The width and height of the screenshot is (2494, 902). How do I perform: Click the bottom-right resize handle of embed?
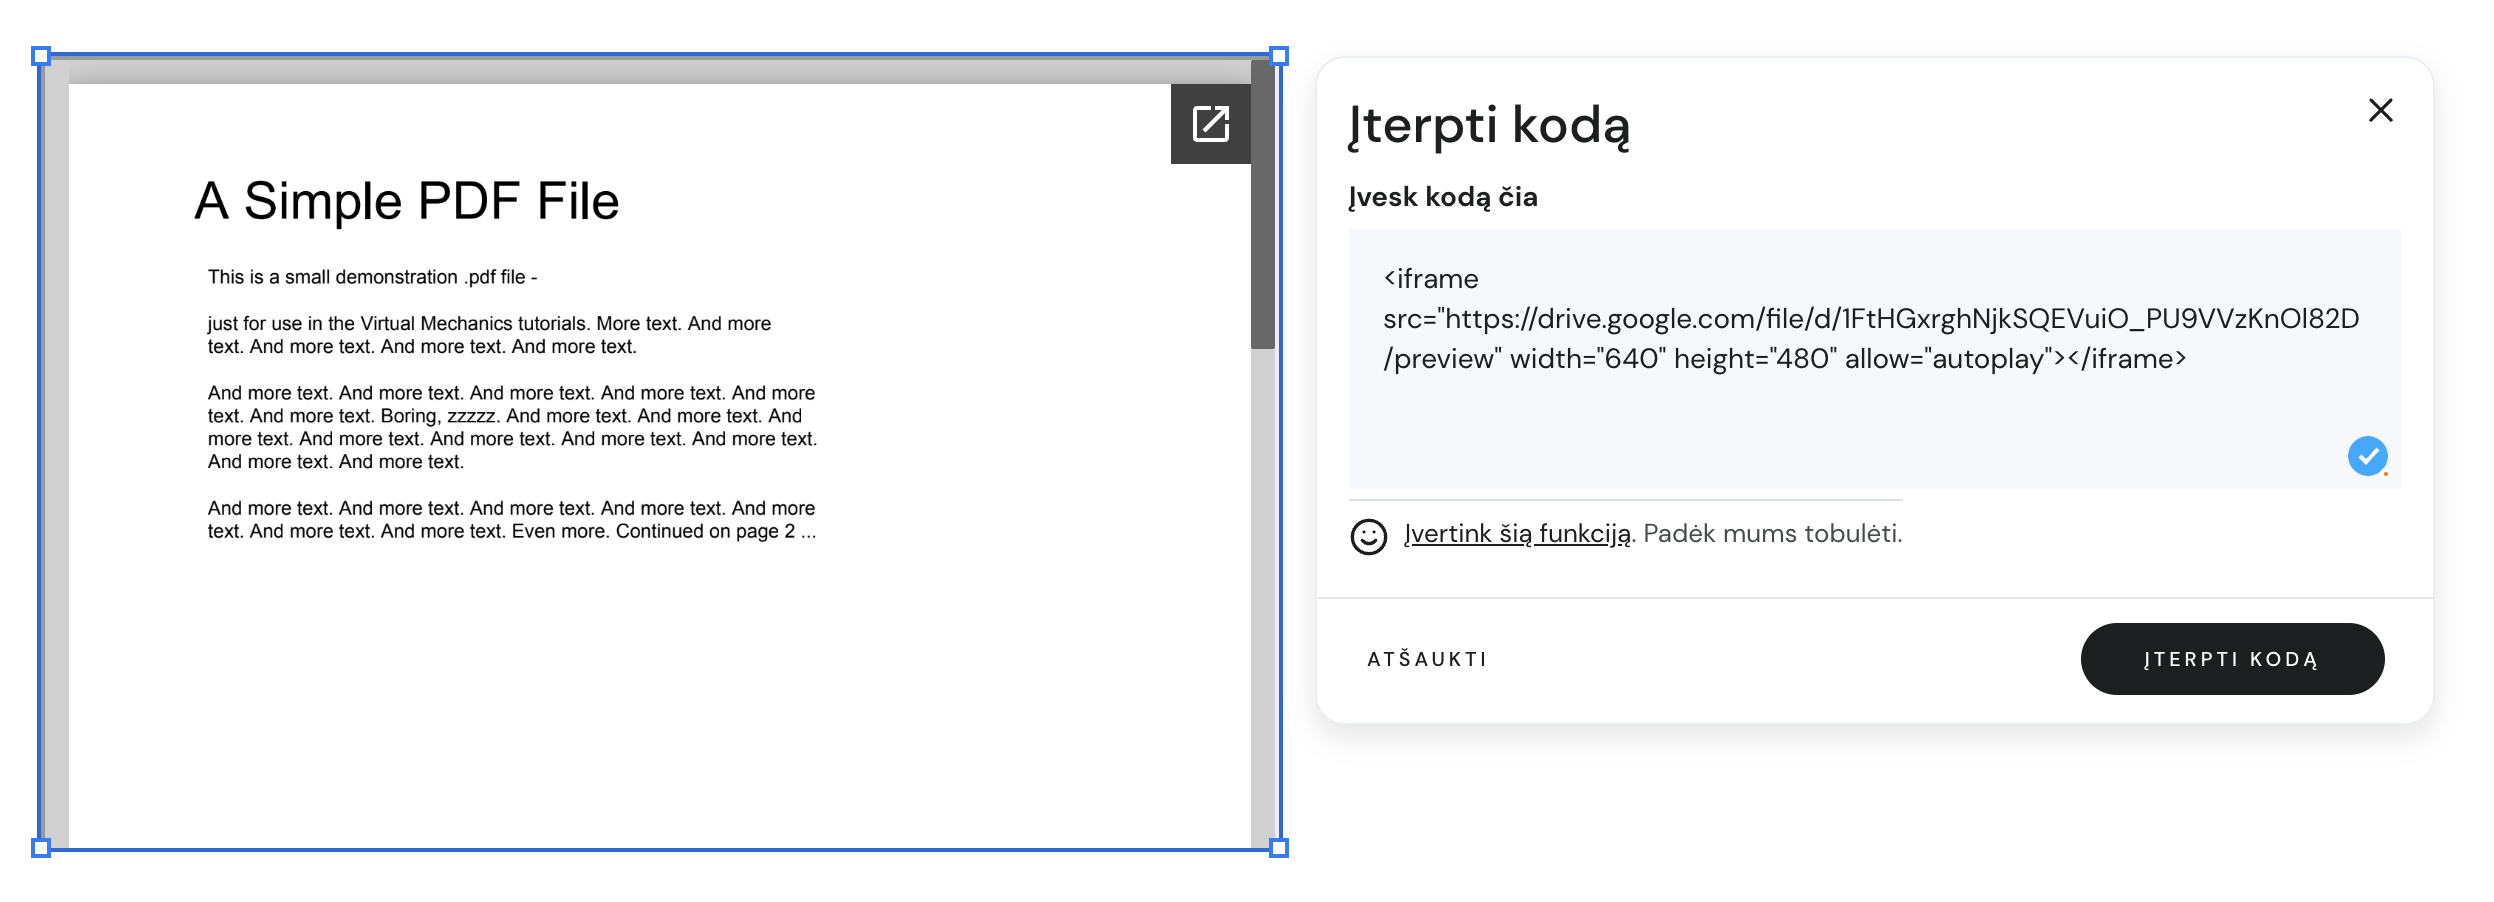click(x=1279, y=848)
